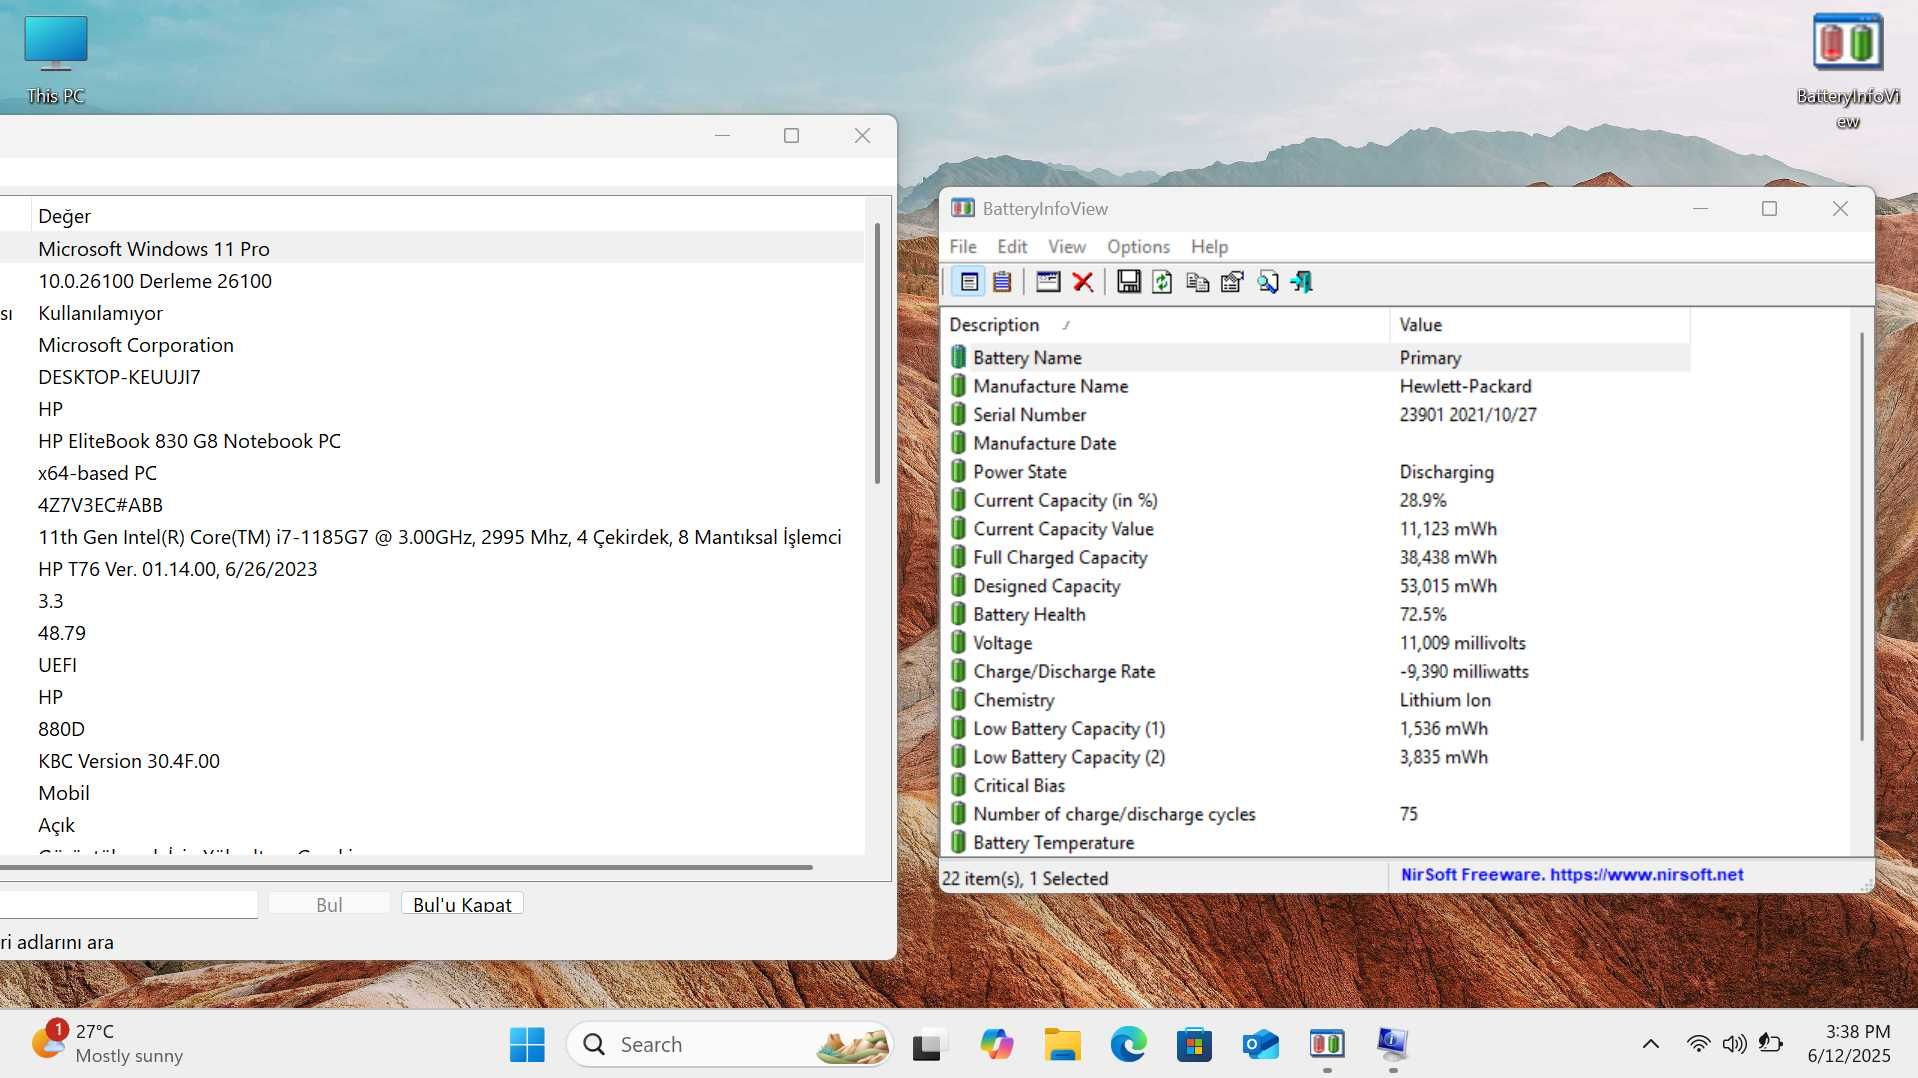Launch Microsoft Edge from taskbar
Screen dimensions: 1918x1078
pos(1128,1044)
